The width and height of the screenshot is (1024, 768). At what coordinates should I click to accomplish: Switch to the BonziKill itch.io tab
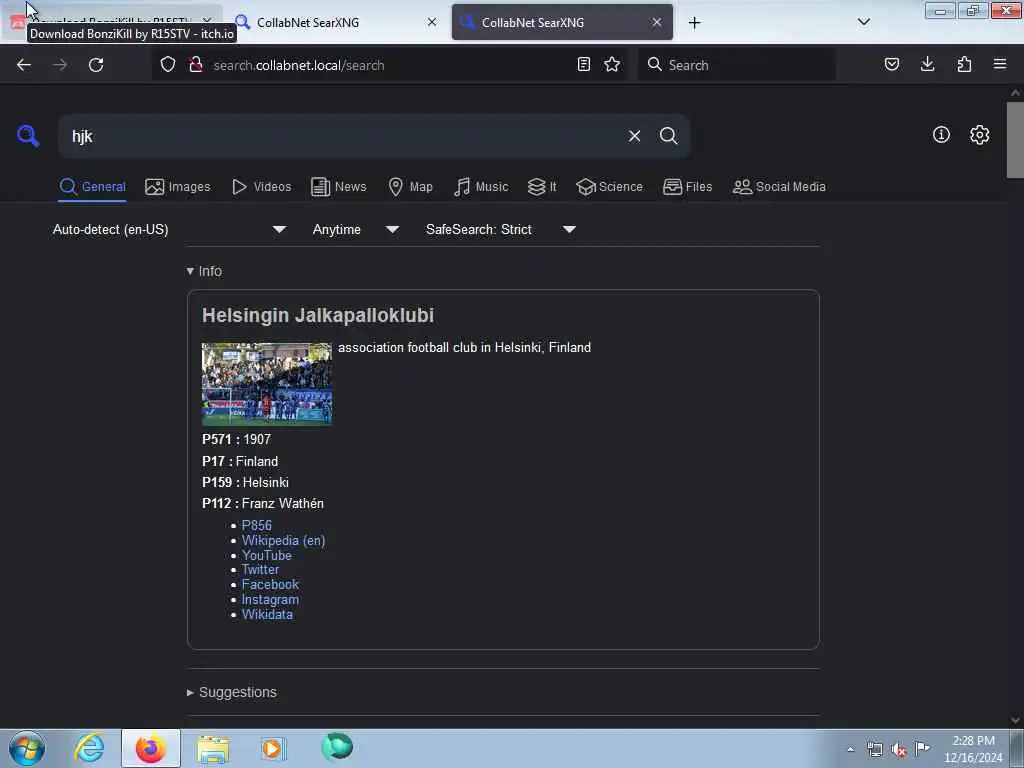point(111,22)
